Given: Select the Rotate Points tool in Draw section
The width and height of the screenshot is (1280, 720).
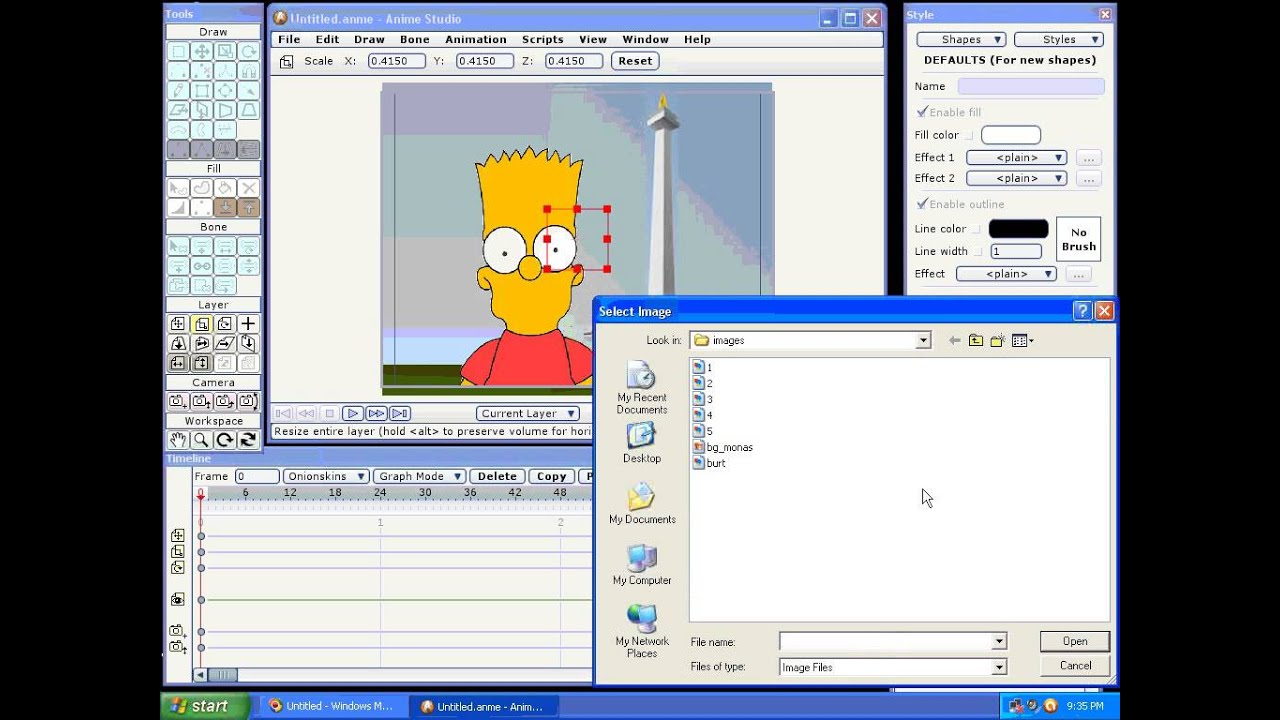Looking at the screenshot, I should 248,51.
